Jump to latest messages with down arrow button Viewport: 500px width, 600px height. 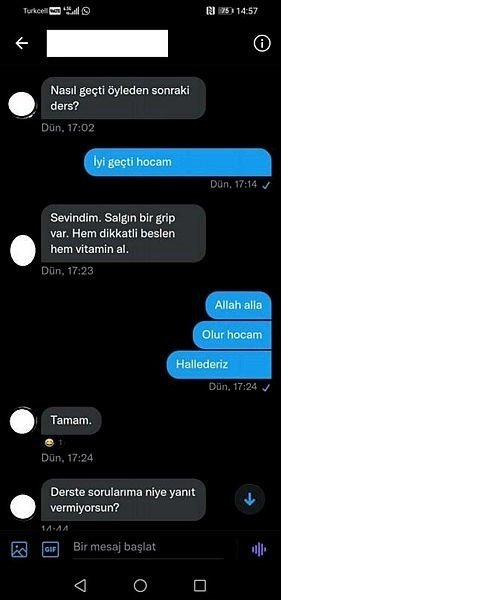point(250,499)
